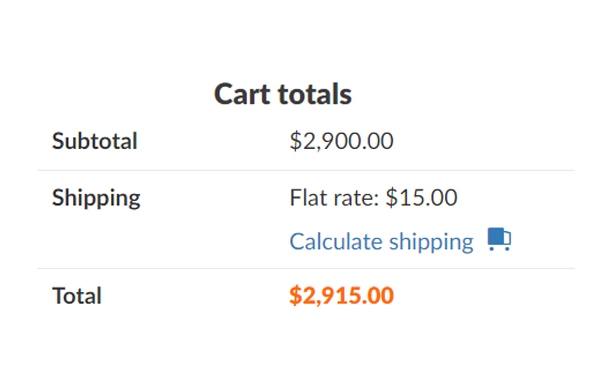Click the Subtotal label
This screenshot has height=381, width=593.
(95, 141)
